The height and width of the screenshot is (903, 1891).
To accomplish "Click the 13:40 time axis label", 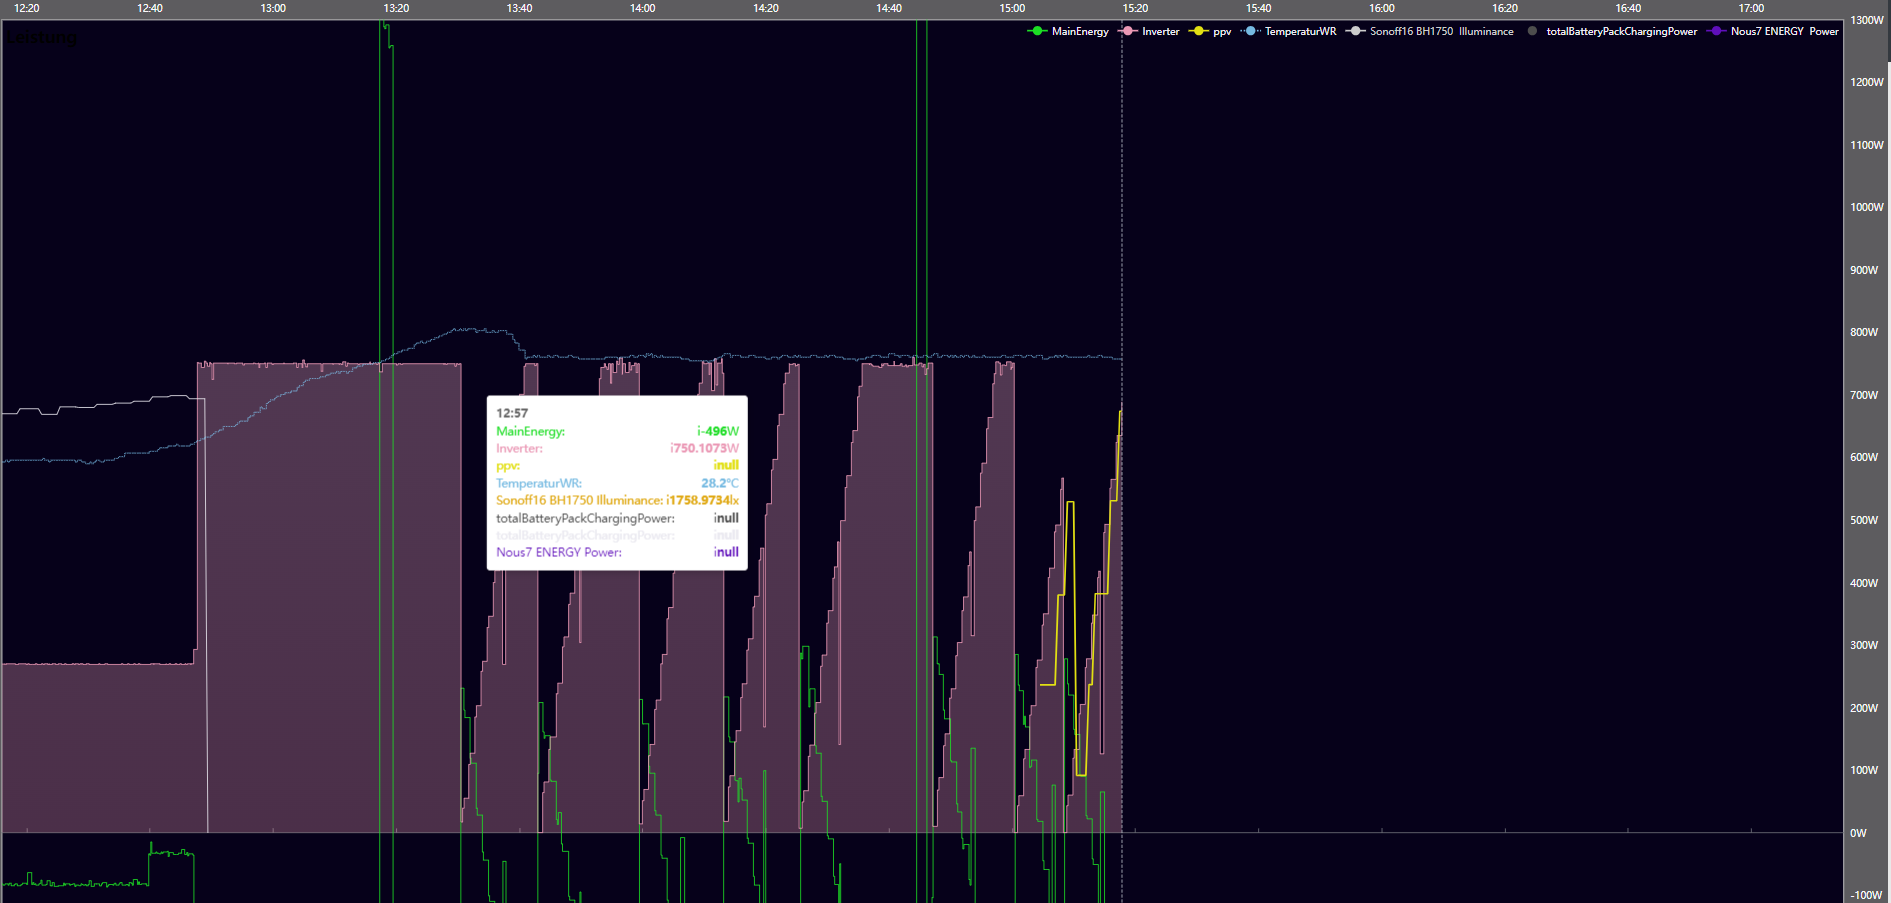I will tap(519, 8).
